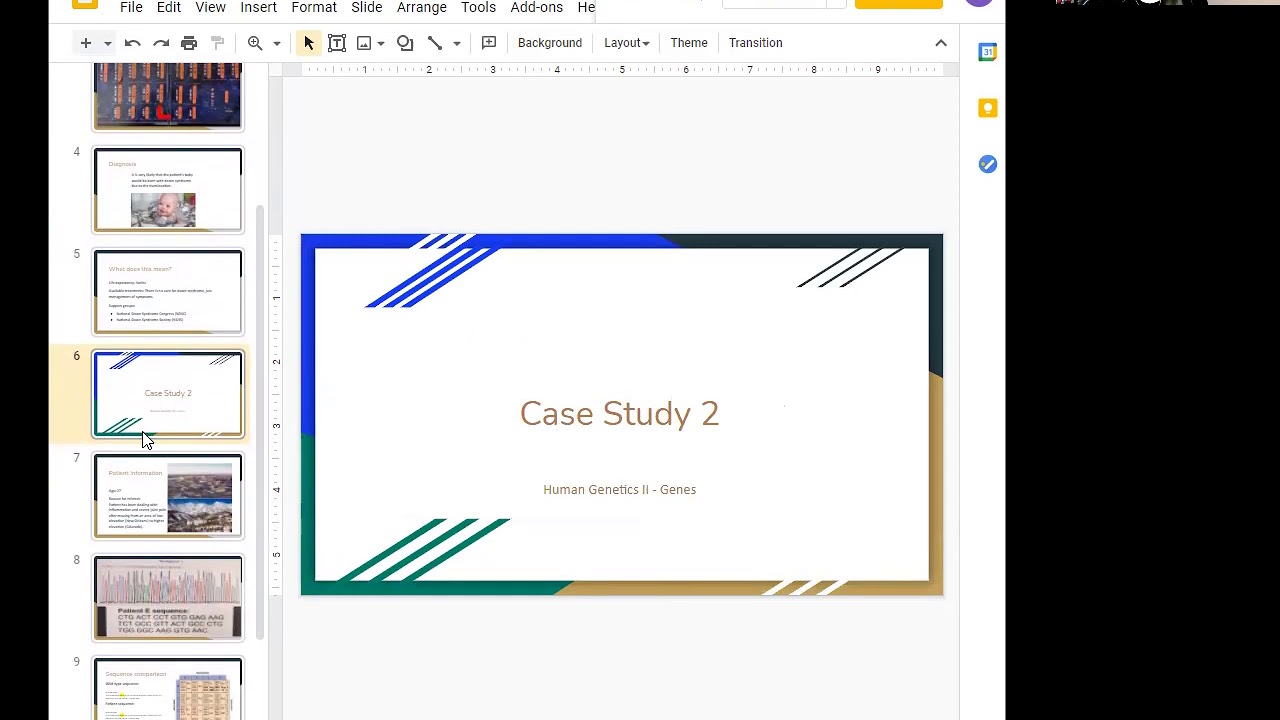Click the Slides home logo icon
1280x720 pixels.
[x=85, y=4]
